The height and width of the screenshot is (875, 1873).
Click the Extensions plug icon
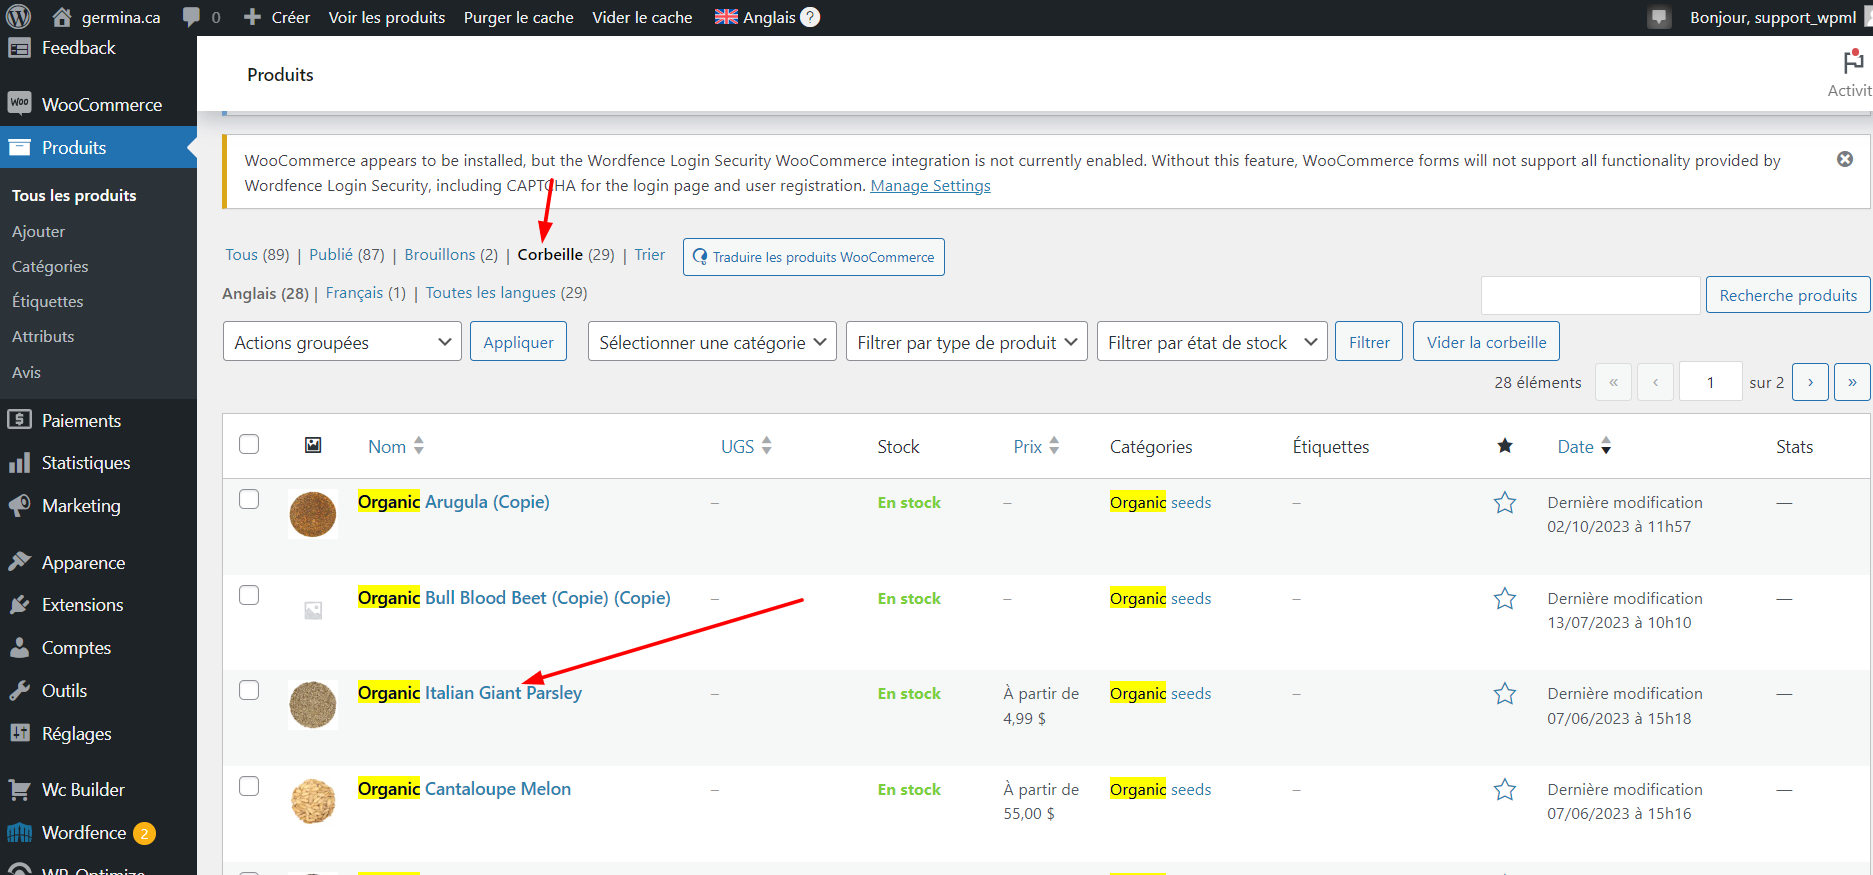[19, 604]
